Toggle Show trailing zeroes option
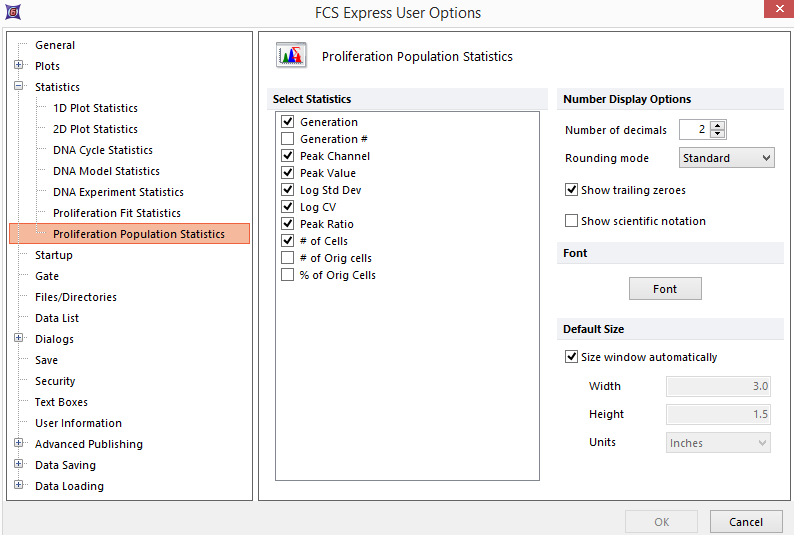 tap(572, 190)
